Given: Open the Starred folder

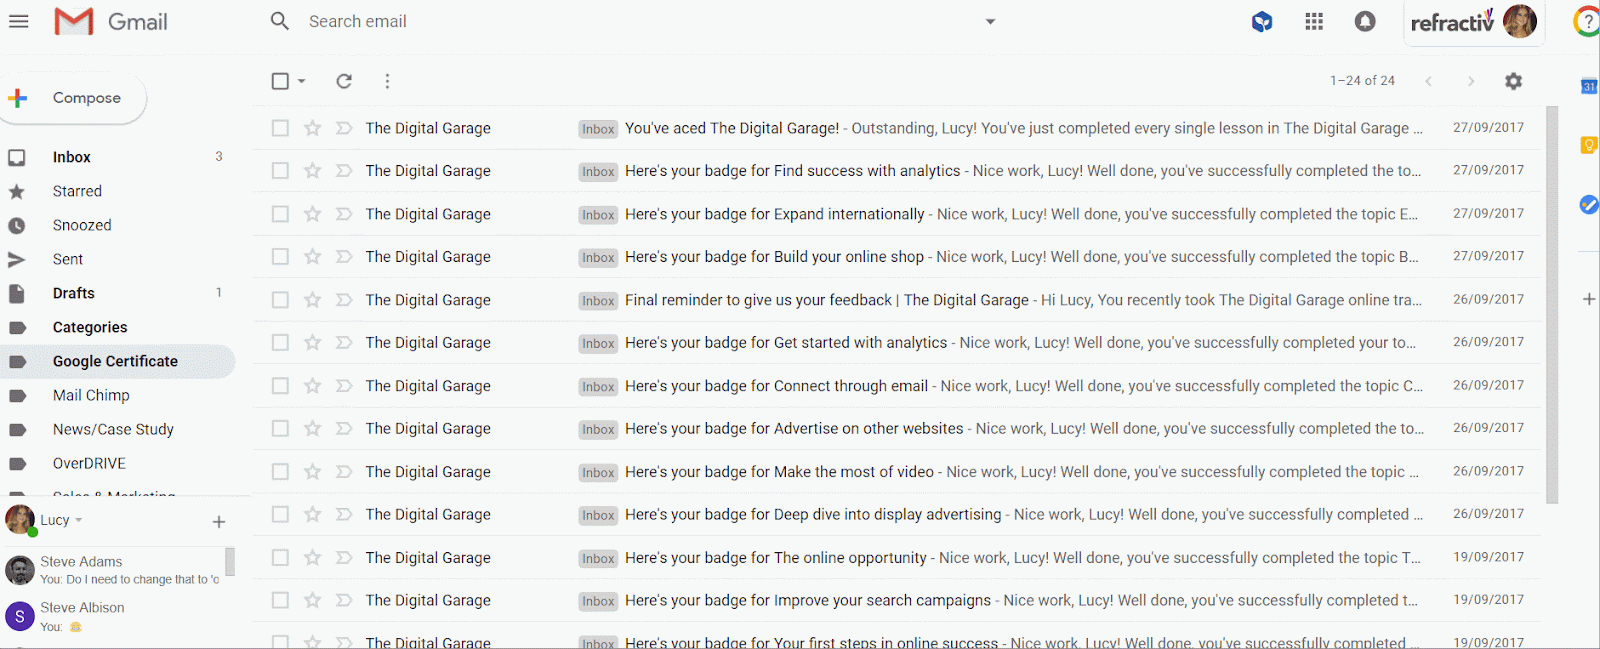Looking at the screenshot, I should 77,191.
